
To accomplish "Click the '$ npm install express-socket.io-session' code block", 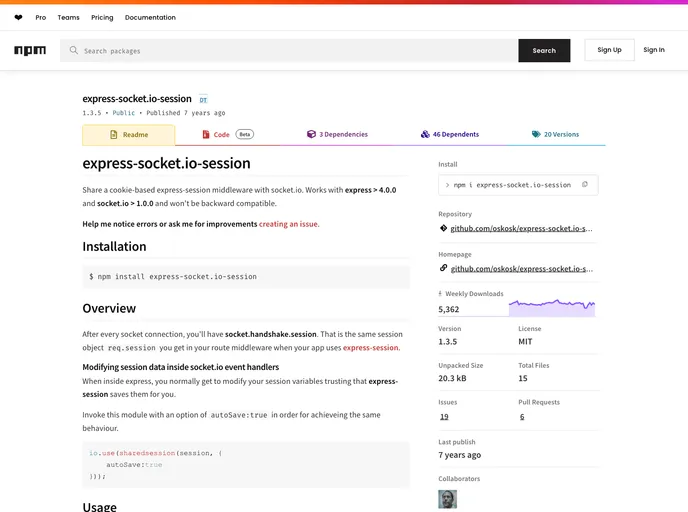I will 246,277.
